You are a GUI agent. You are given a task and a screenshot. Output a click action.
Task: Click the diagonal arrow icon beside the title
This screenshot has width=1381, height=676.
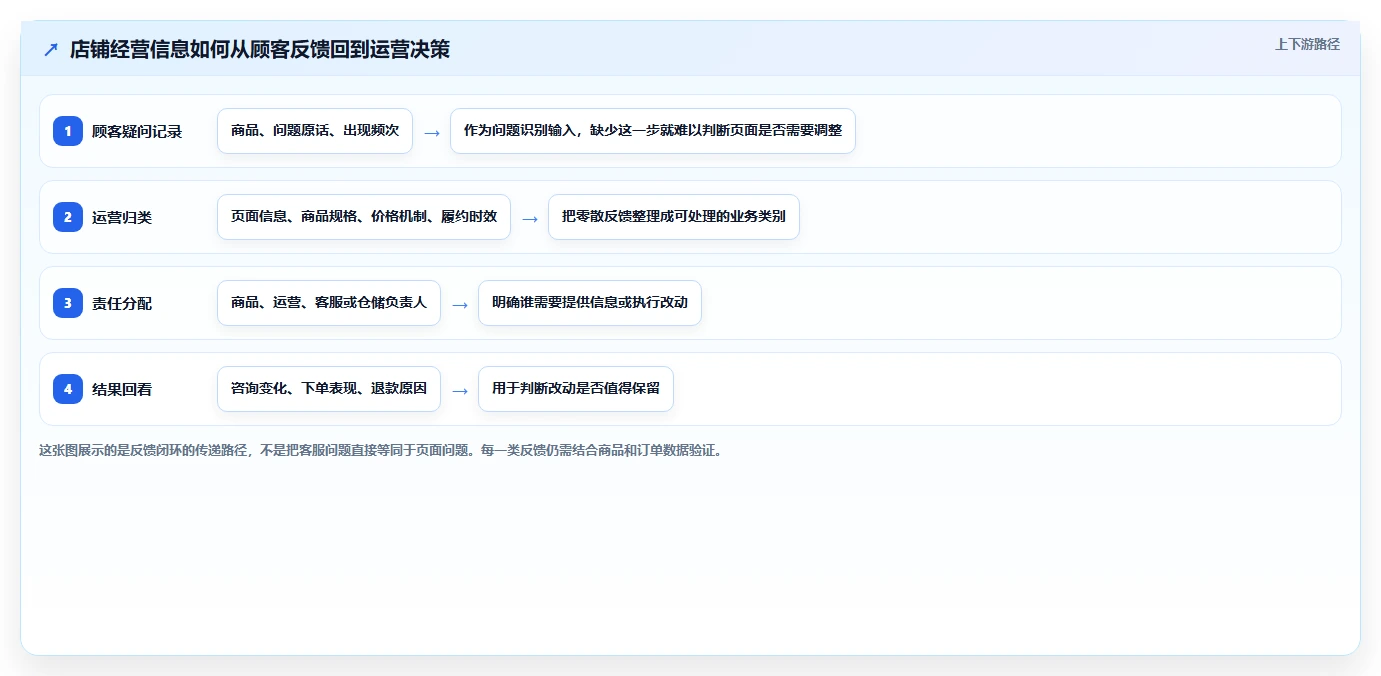(51, 50)
